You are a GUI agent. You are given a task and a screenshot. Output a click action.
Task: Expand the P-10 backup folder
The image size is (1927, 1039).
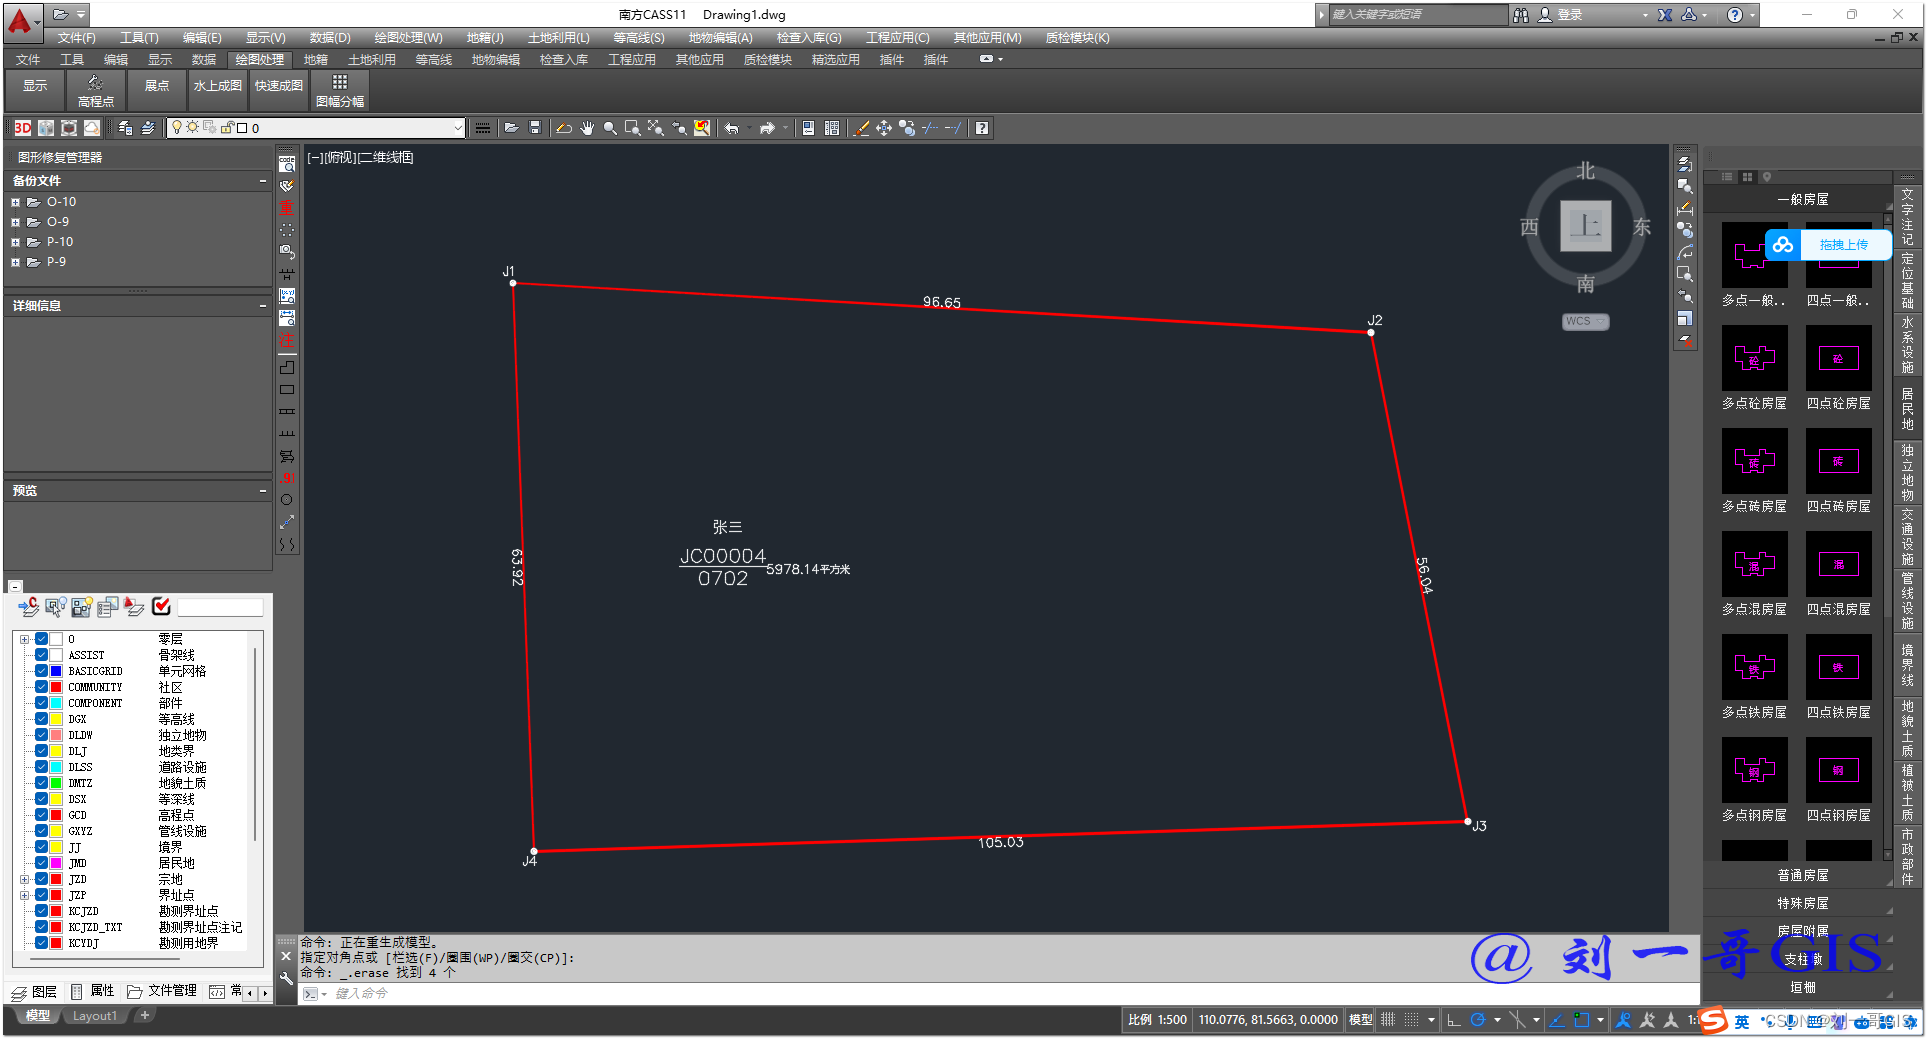point(15,242)
